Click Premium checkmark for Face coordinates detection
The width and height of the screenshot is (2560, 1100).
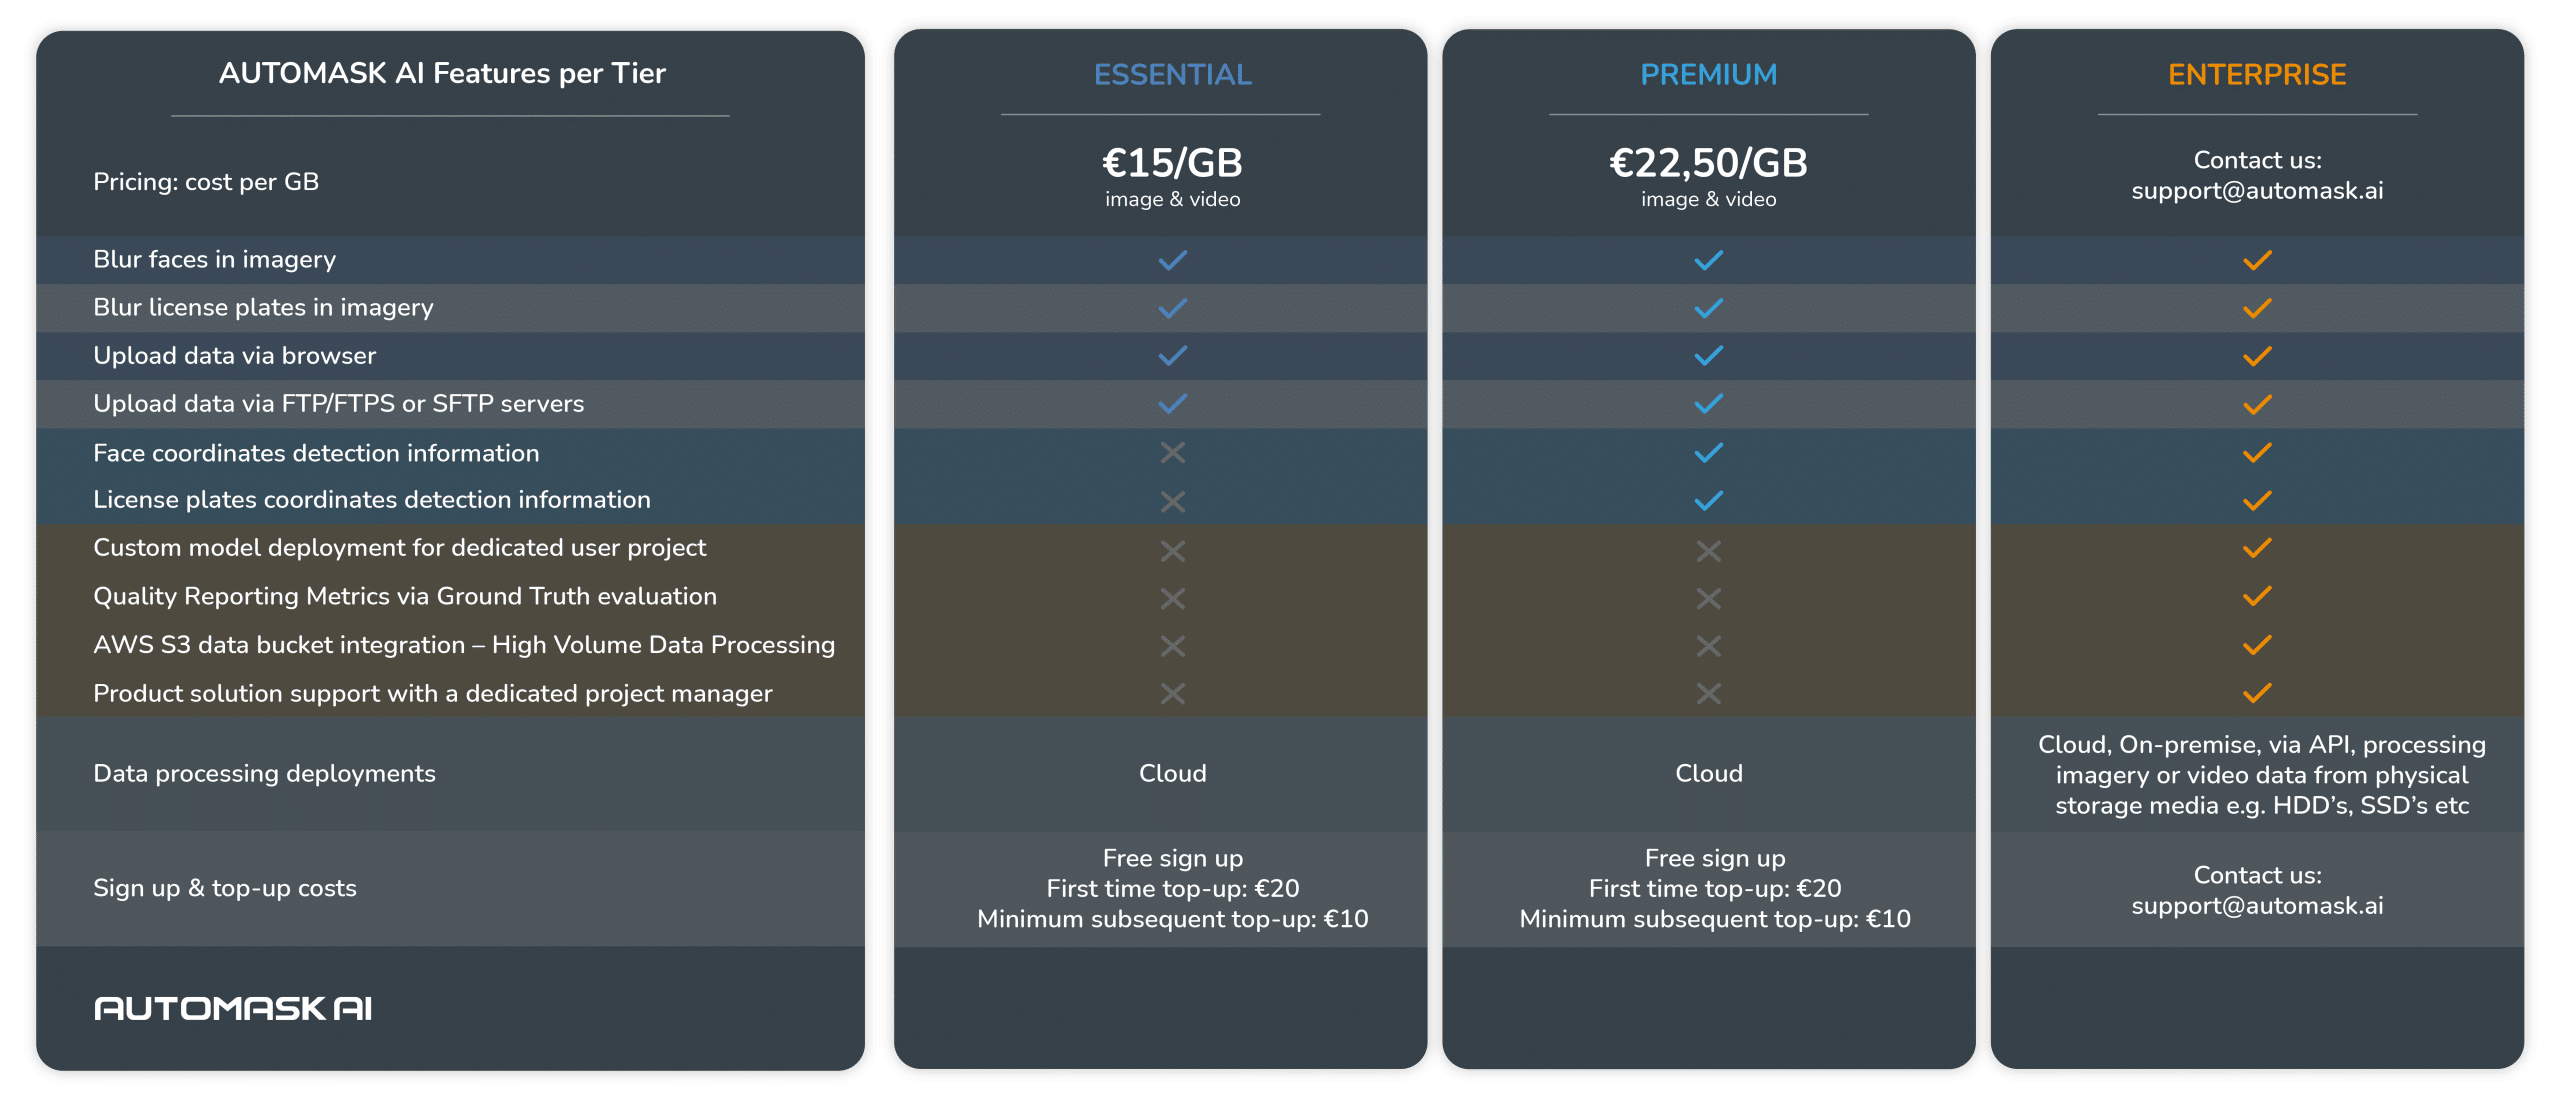[1708, 453]
